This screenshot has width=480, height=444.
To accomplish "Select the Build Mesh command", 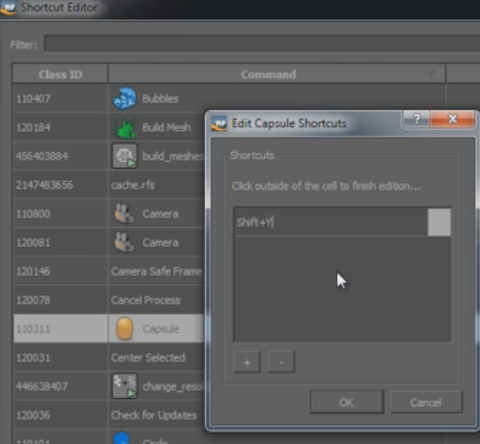I will tap(167, 127).
